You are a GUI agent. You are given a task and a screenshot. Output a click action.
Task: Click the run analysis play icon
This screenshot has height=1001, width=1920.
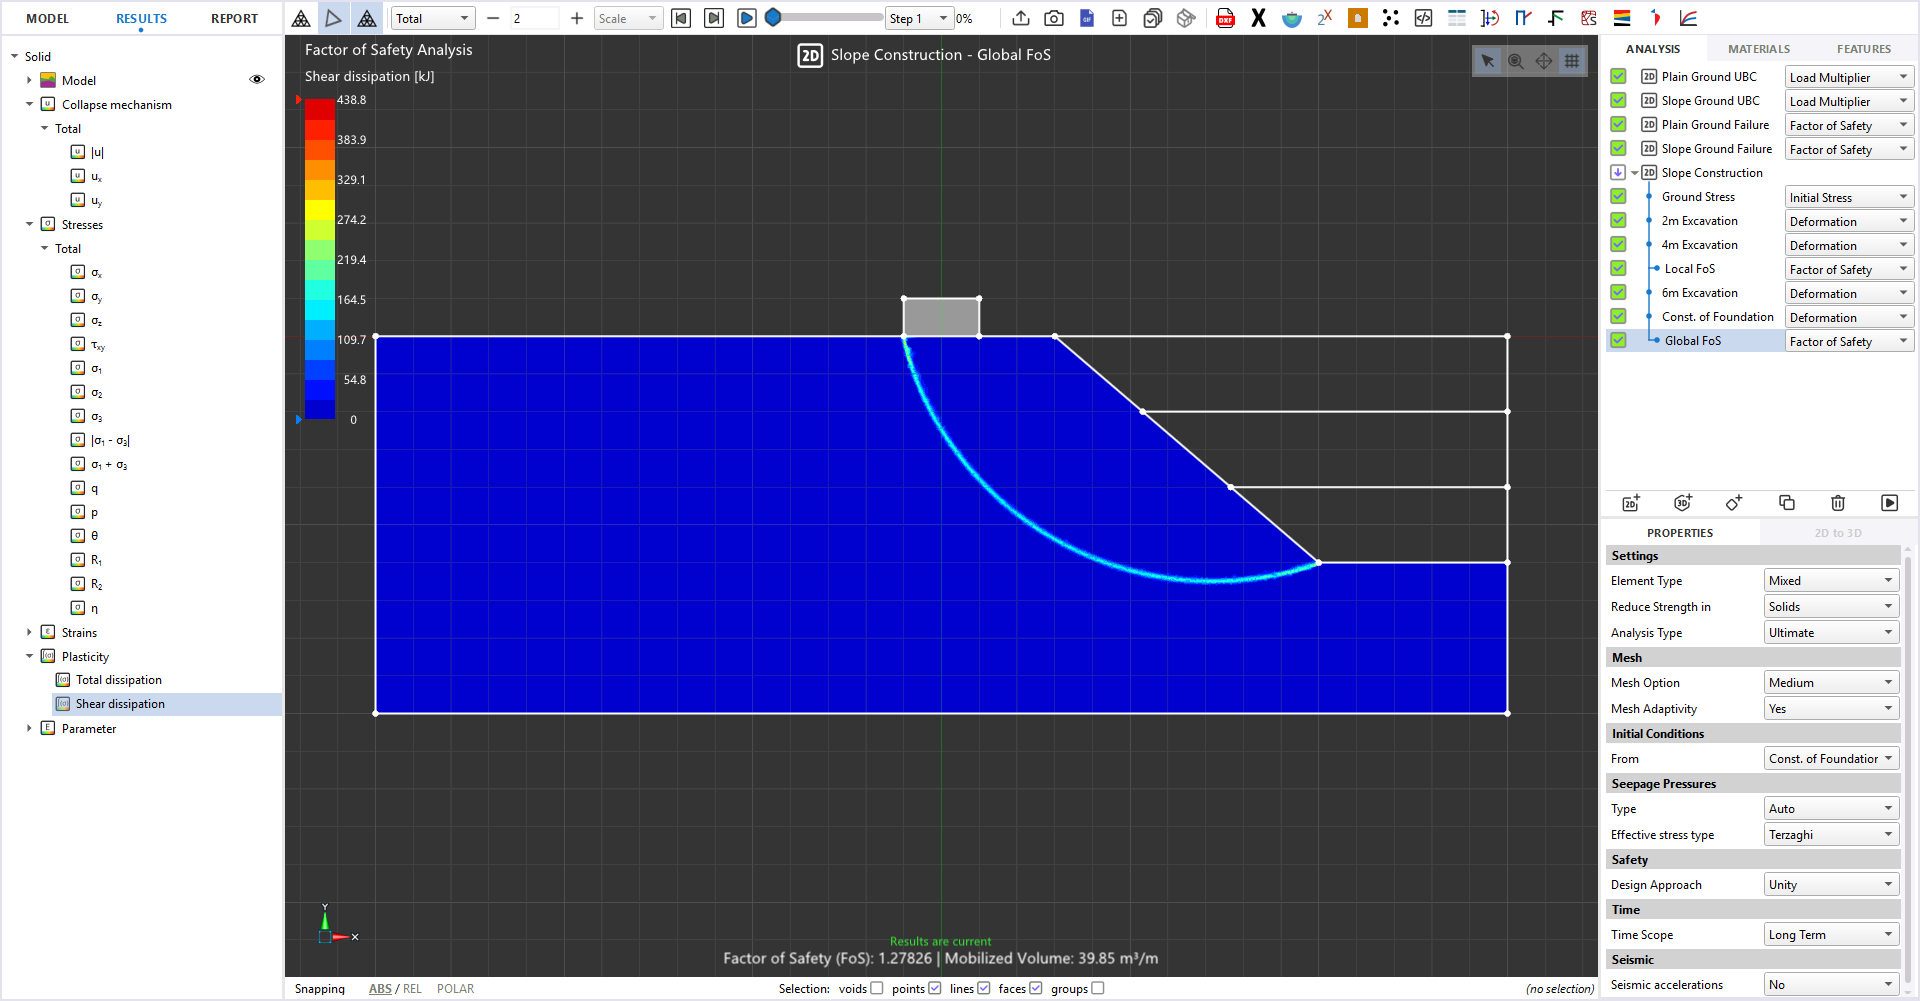click(1889, 503)
